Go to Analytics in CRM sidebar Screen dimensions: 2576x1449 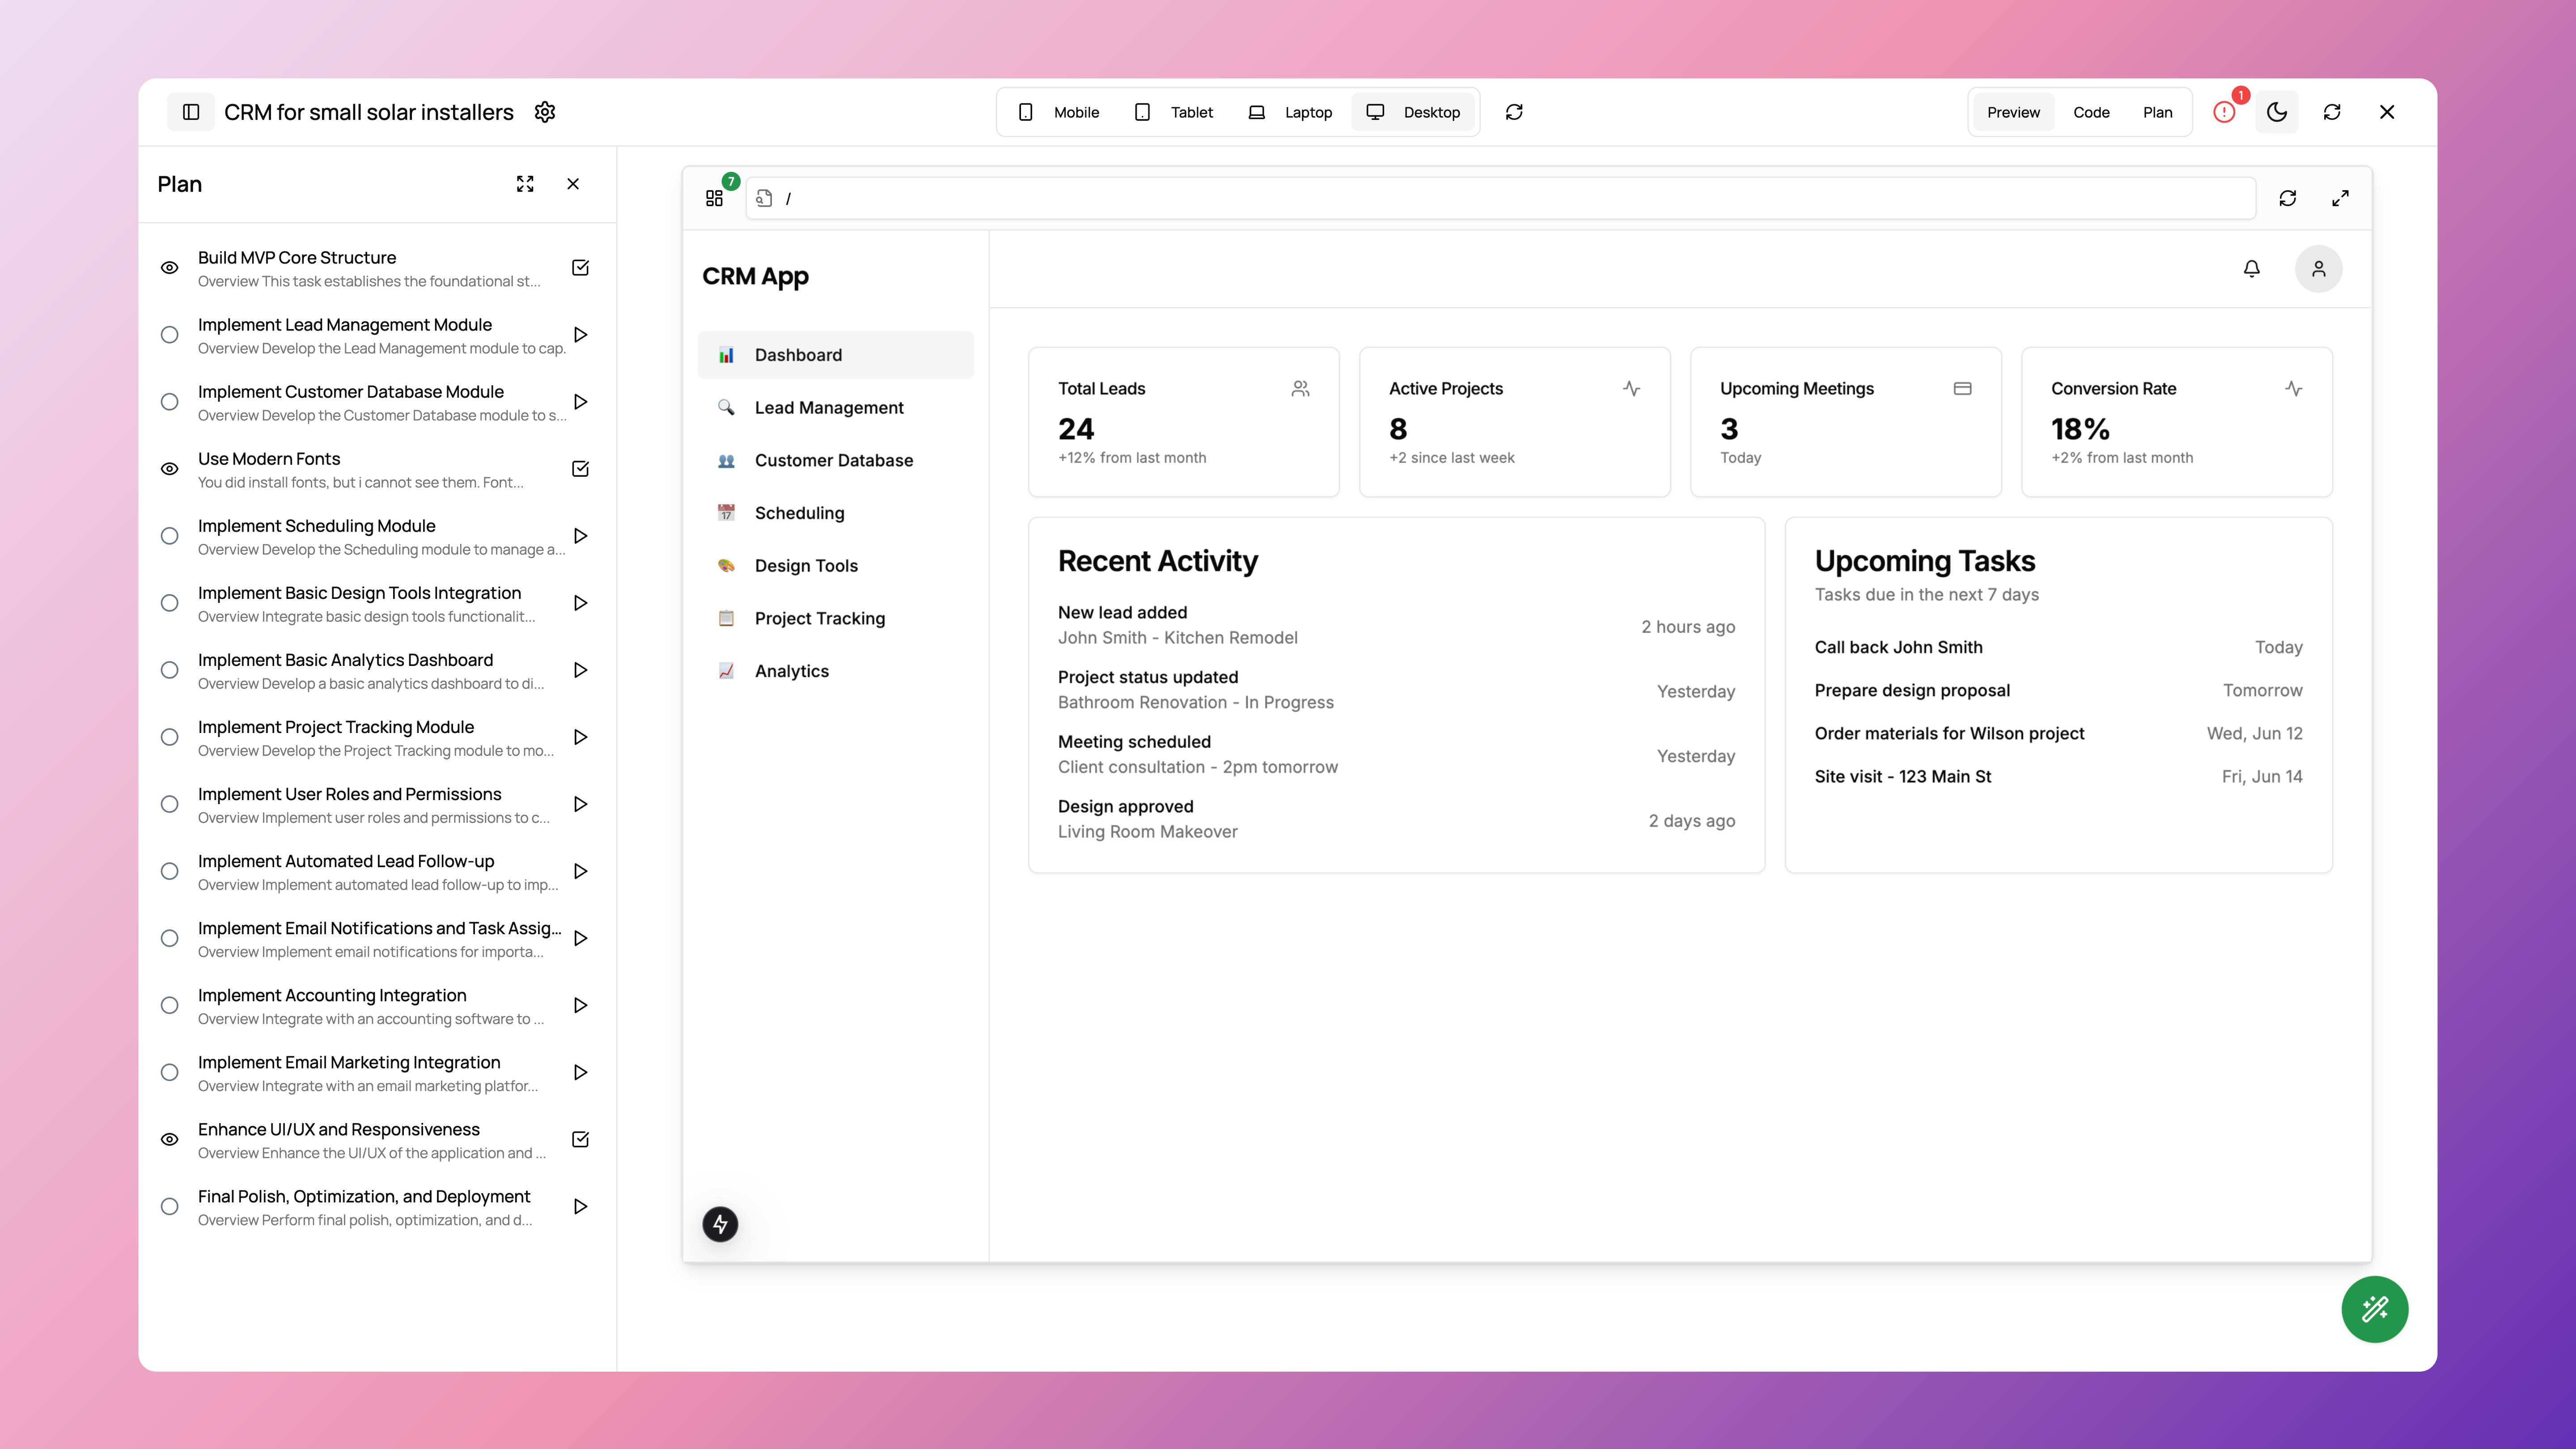click(791, 671)
